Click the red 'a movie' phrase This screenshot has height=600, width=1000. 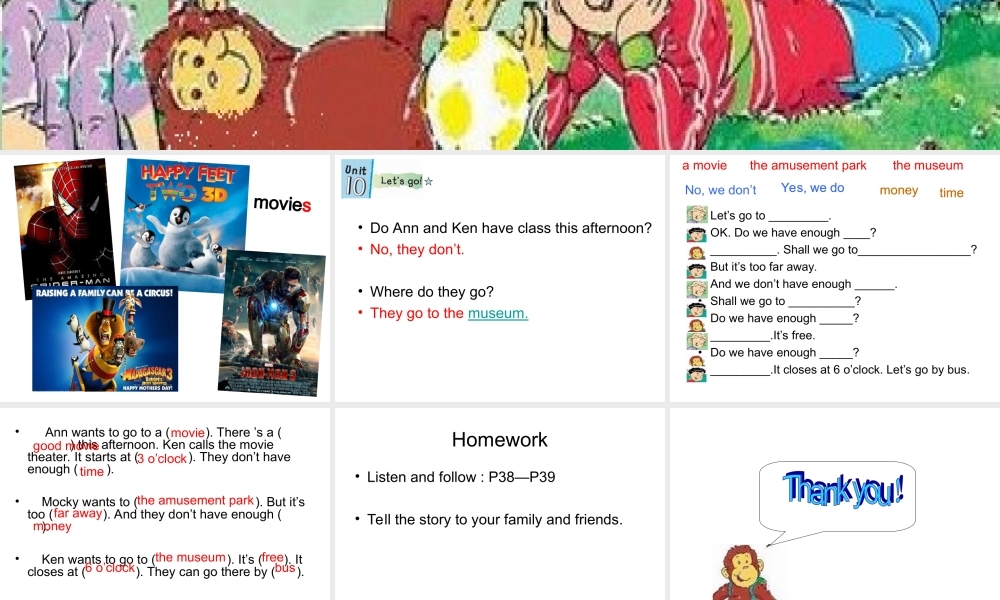(704, 166)
